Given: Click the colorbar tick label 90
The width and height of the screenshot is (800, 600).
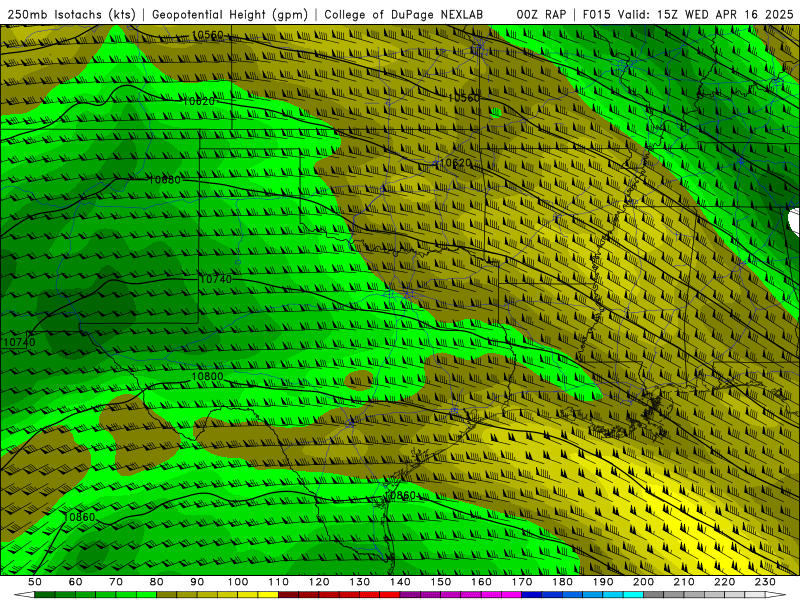Looking at the screenshot, I should coord(197,582).
